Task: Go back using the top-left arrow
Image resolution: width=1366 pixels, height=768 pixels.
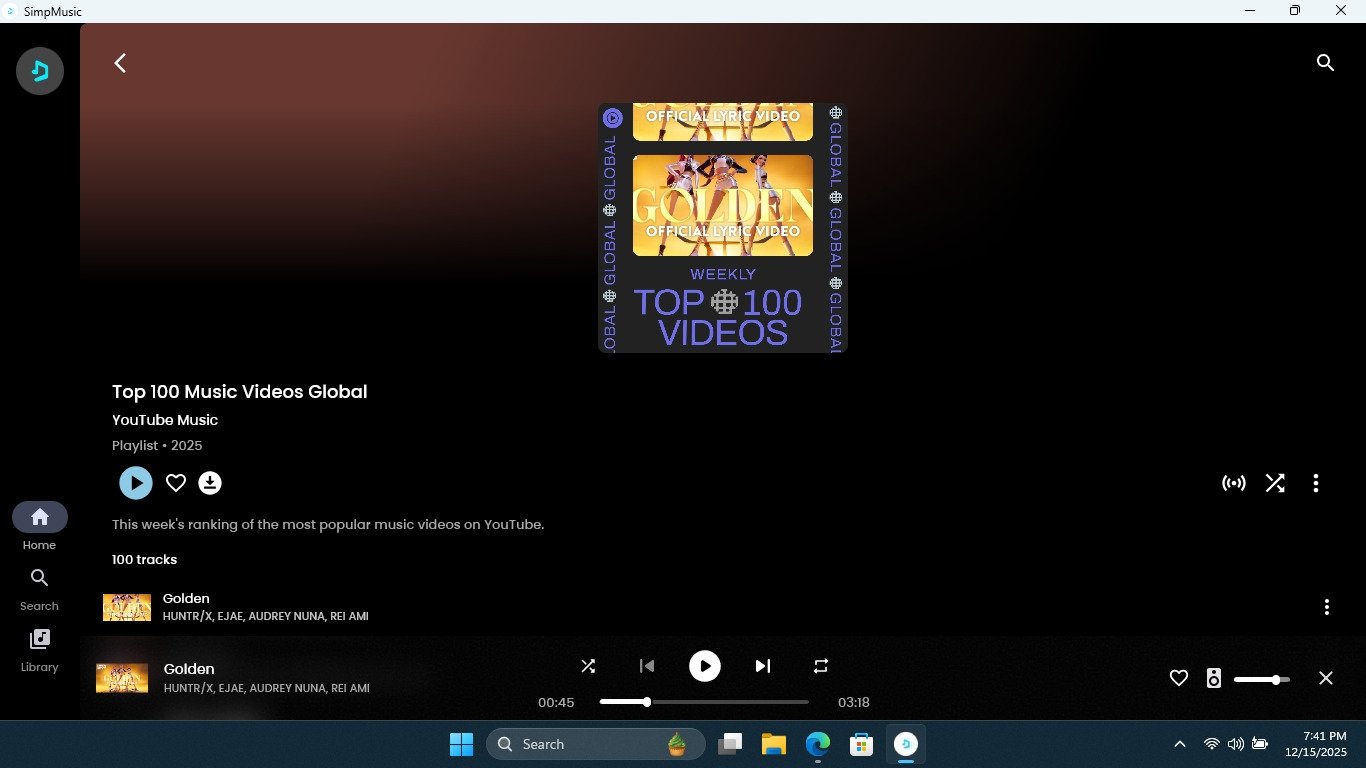Action: point(120,63)
